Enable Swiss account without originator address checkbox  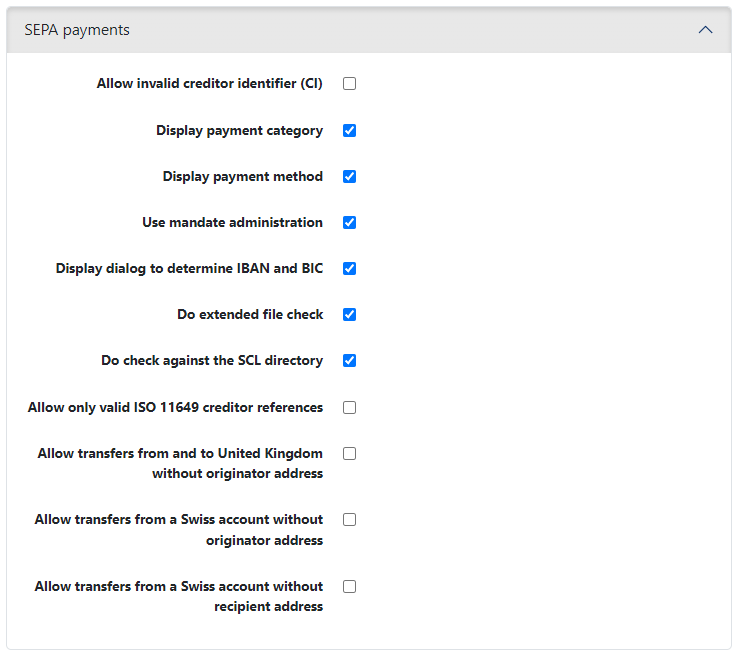pos(349,519)
